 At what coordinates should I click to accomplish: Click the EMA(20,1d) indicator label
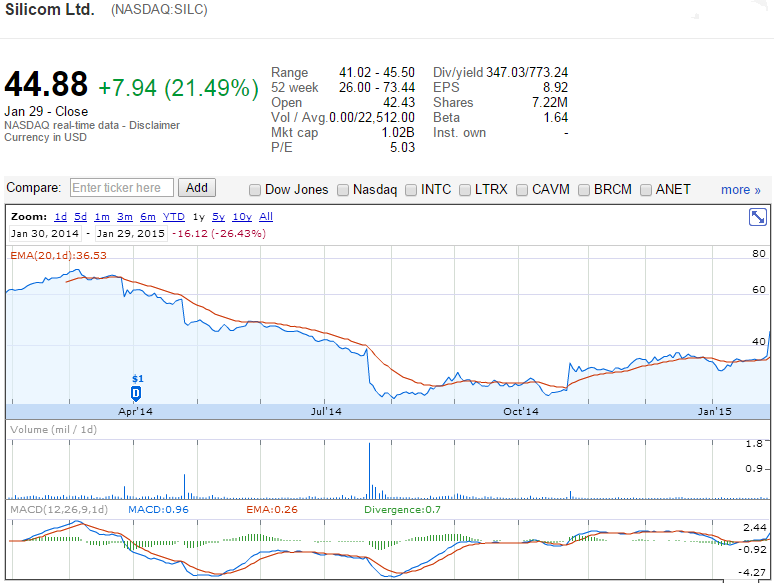[x=58, y=255]
